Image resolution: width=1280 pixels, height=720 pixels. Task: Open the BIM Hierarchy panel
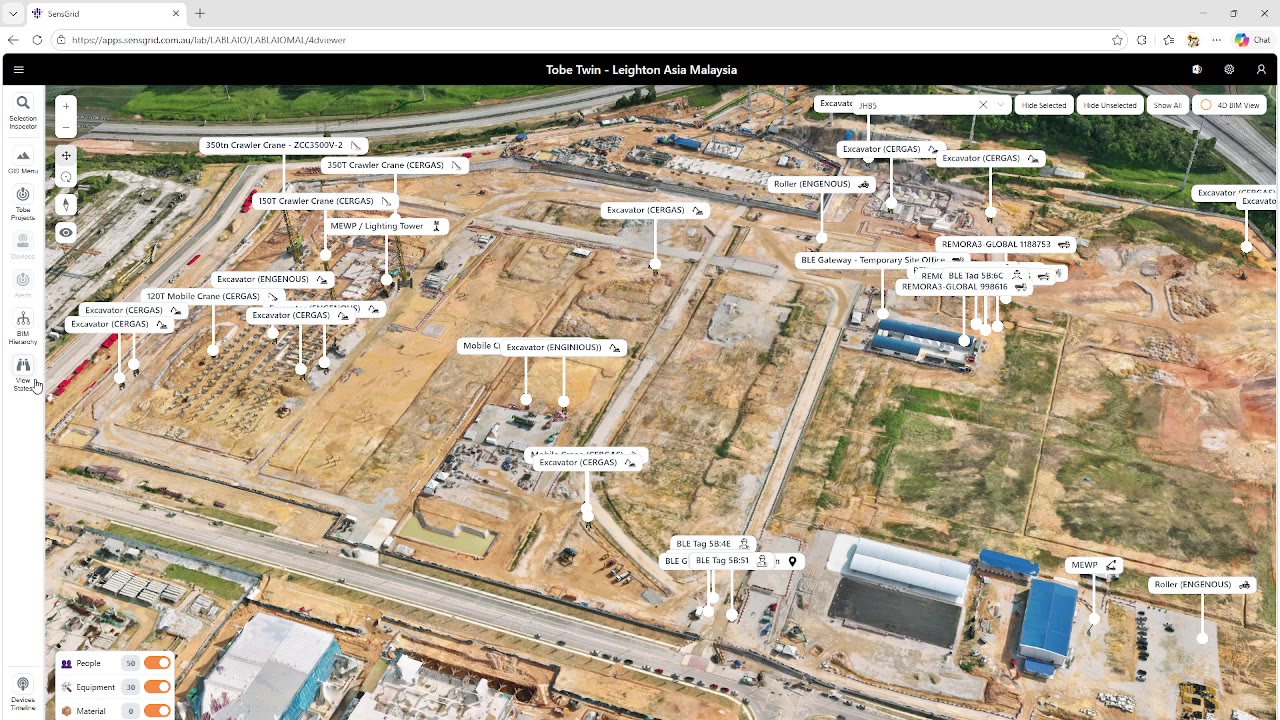point(23,327)
